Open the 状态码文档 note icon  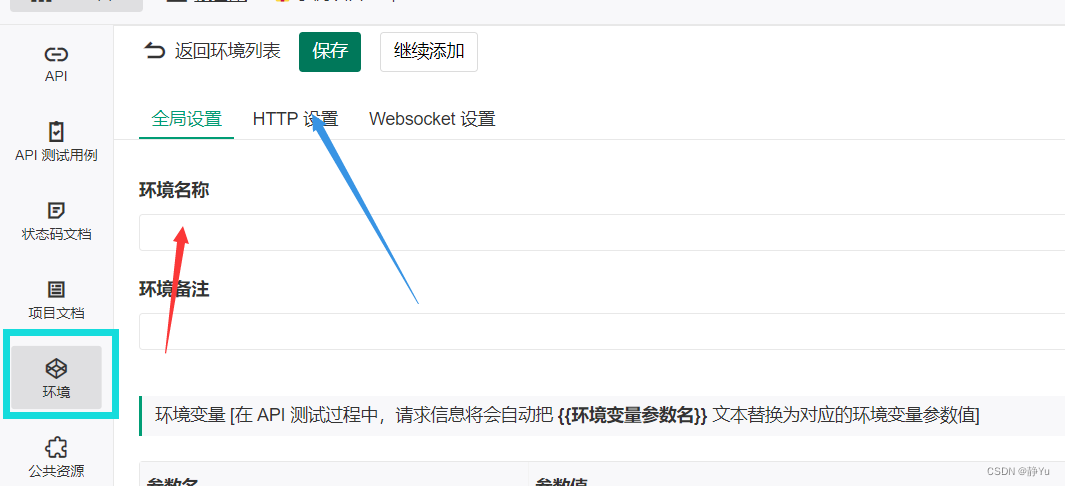[56, 210]
